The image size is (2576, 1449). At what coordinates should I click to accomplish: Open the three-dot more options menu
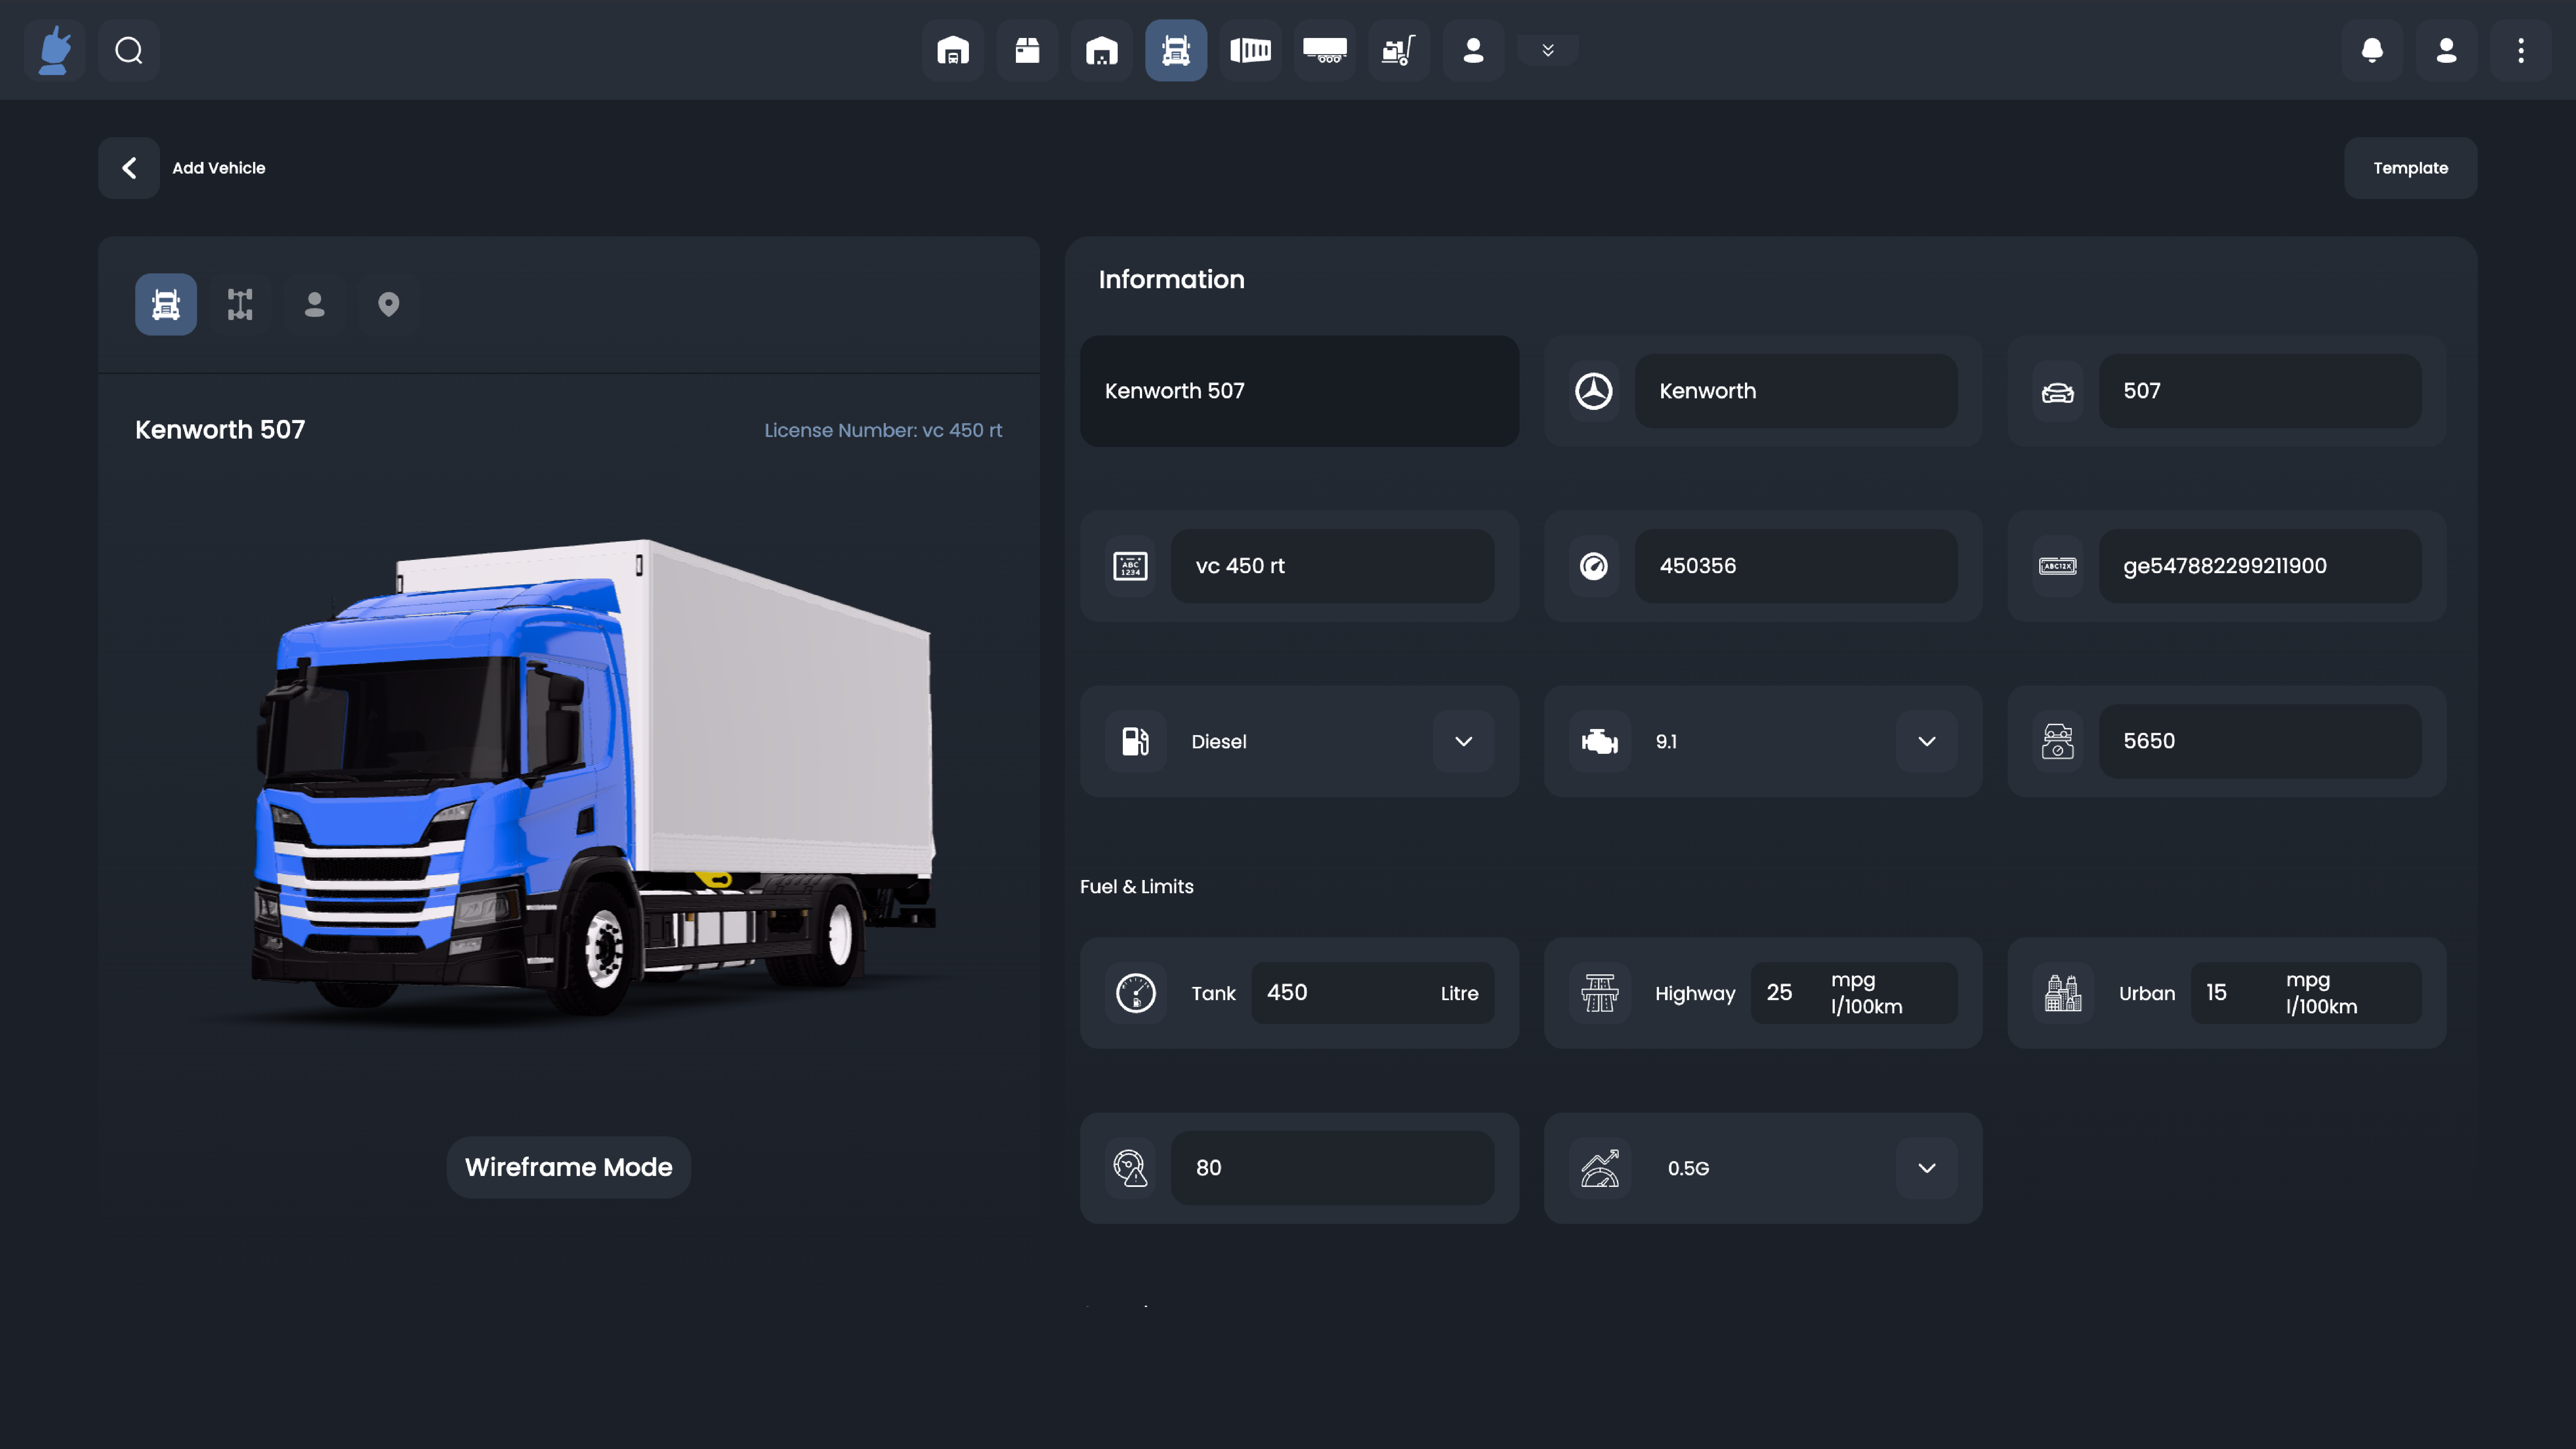coord(2521,50)
